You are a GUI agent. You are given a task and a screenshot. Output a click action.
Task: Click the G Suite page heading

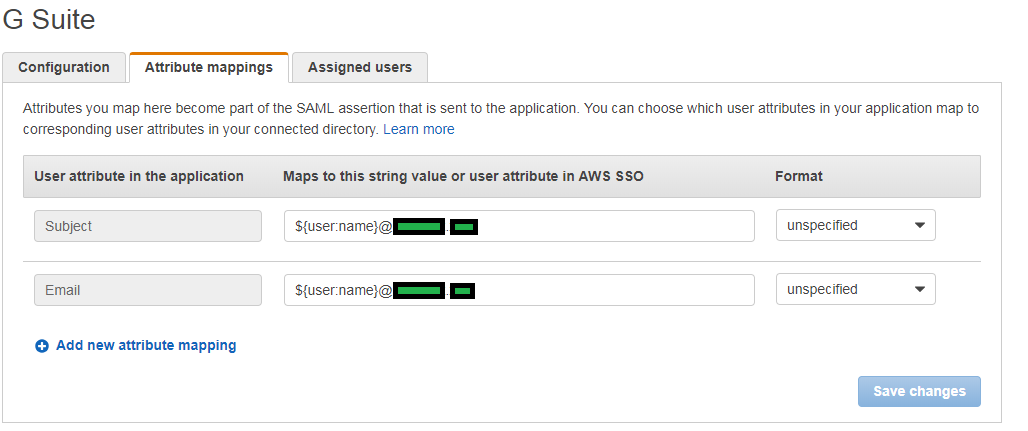point(49,19)
